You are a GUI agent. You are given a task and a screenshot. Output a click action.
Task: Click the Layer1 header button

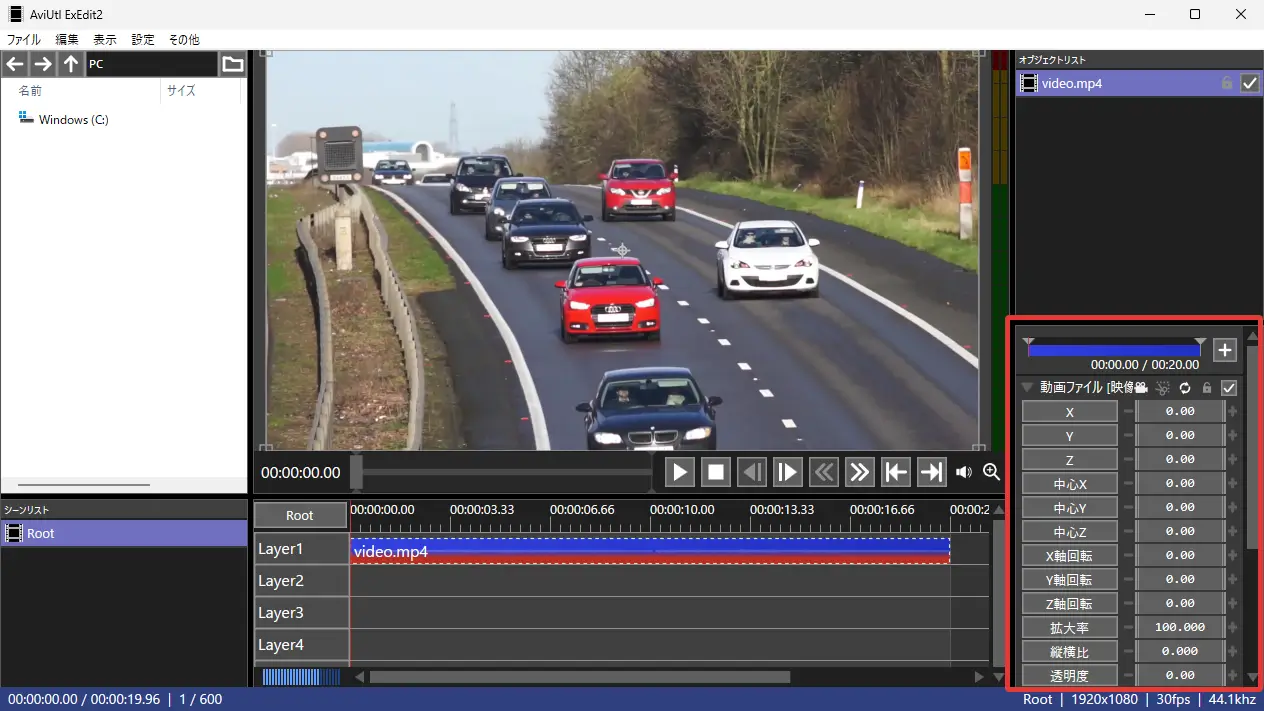[301, 549]
